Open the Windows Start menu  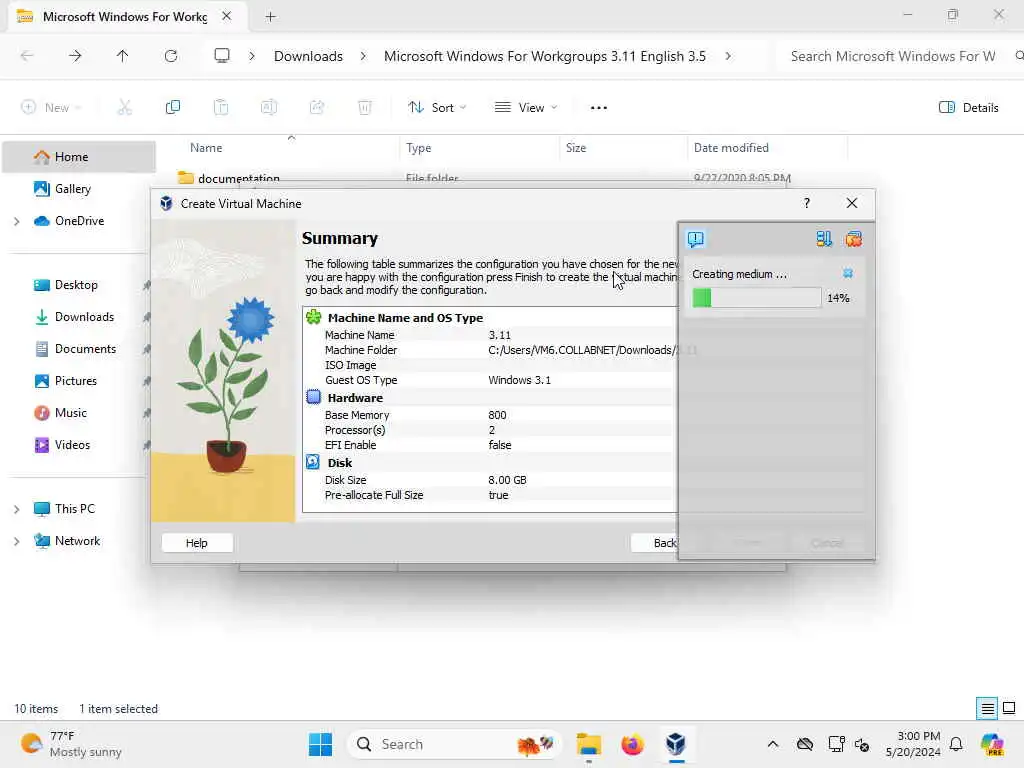320,744
